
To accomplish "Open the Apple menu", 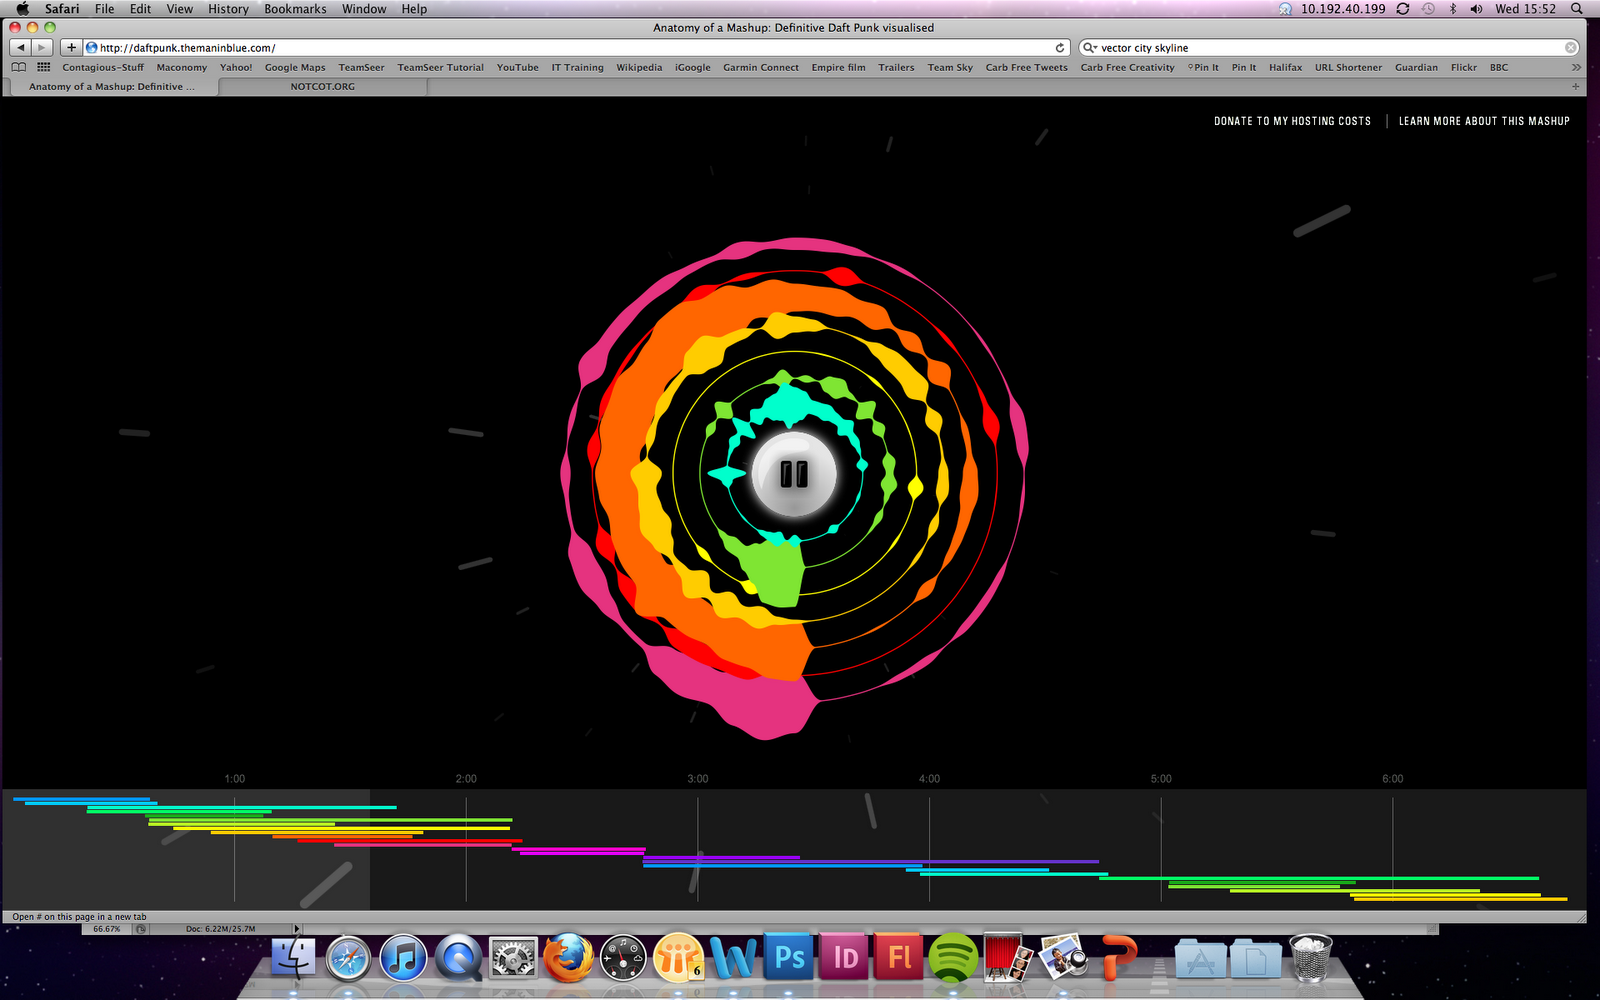I will (22, 9).
